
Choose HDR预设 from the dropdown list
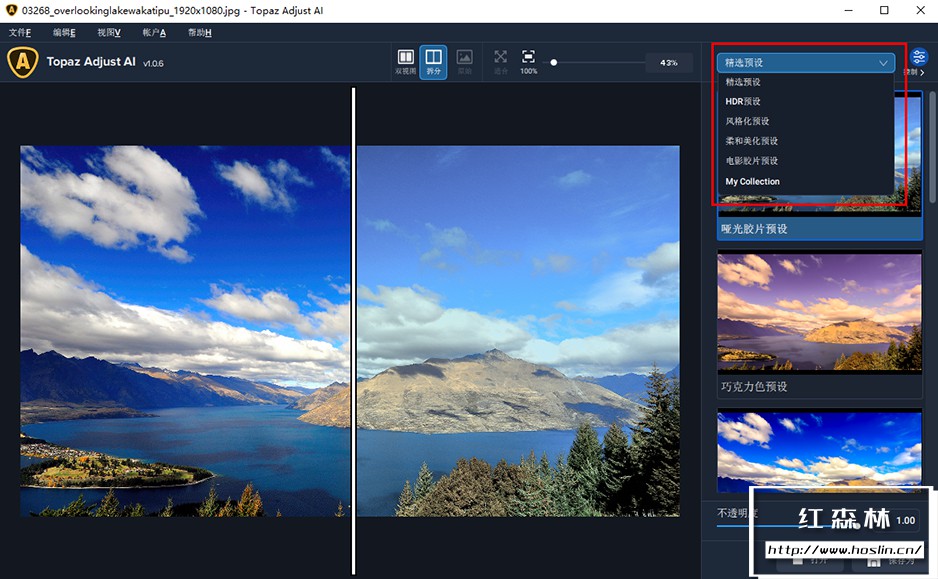(x=806, y=102)
